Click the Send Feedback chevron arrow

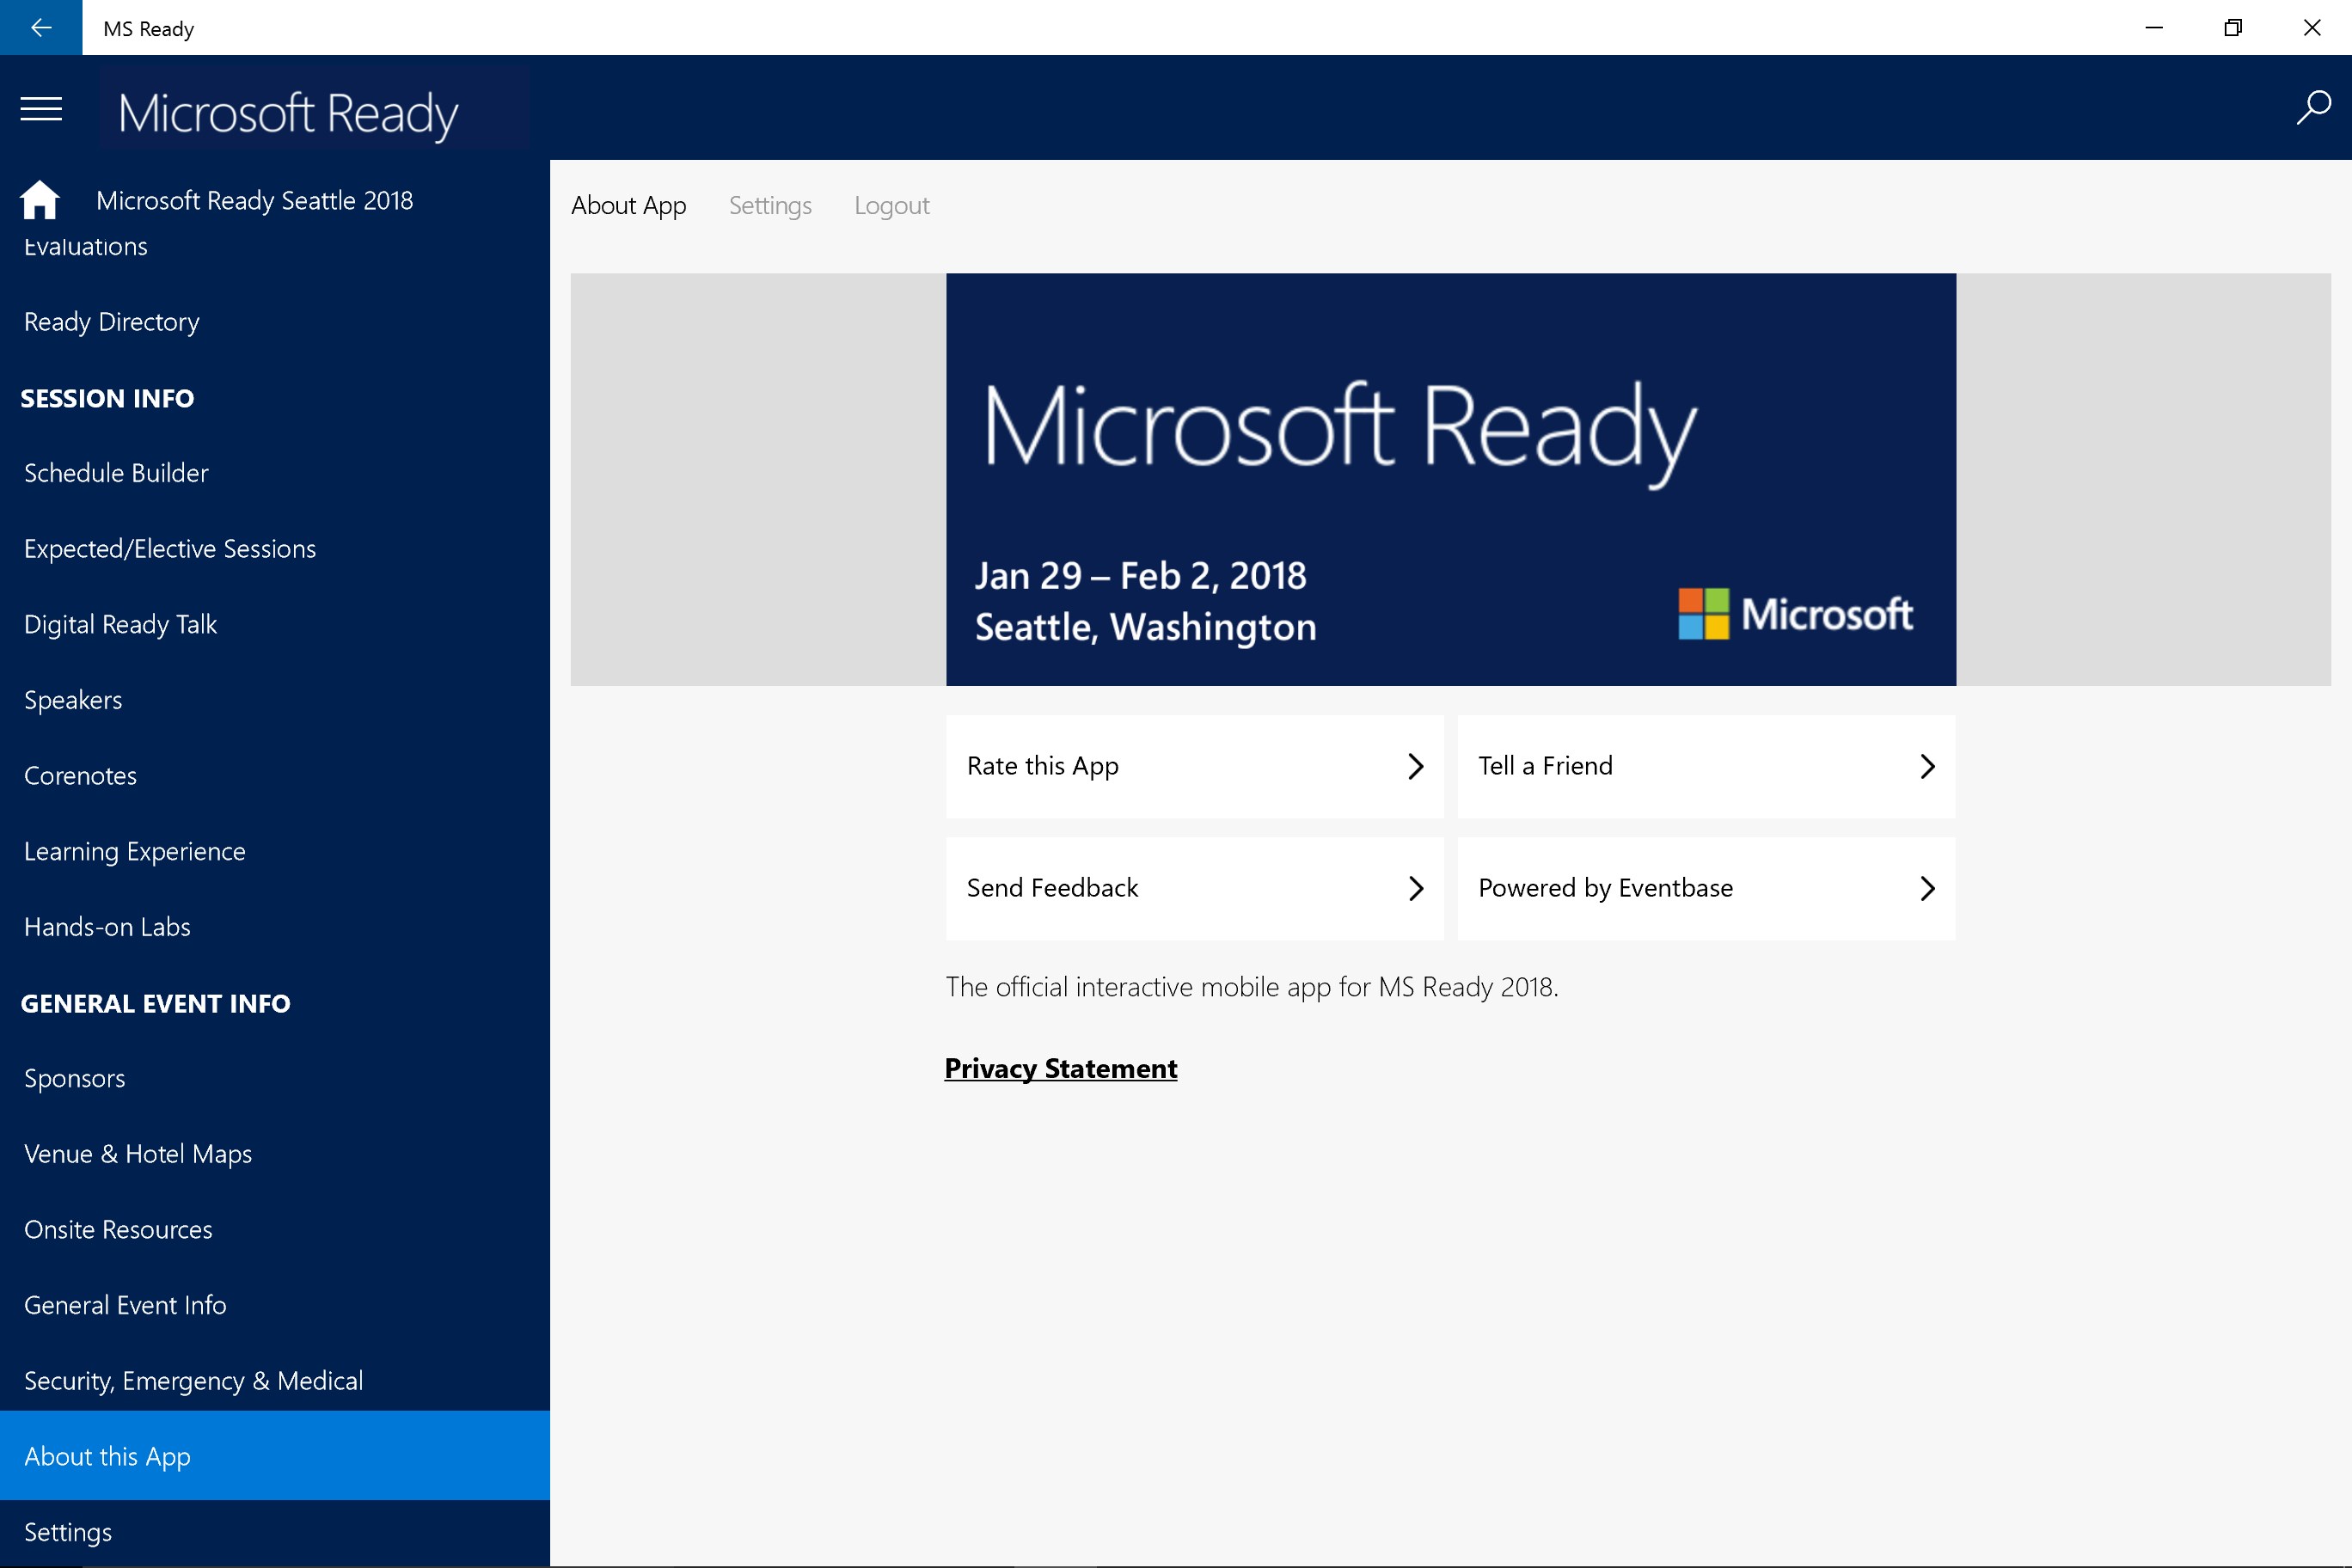pos(1415,888)
